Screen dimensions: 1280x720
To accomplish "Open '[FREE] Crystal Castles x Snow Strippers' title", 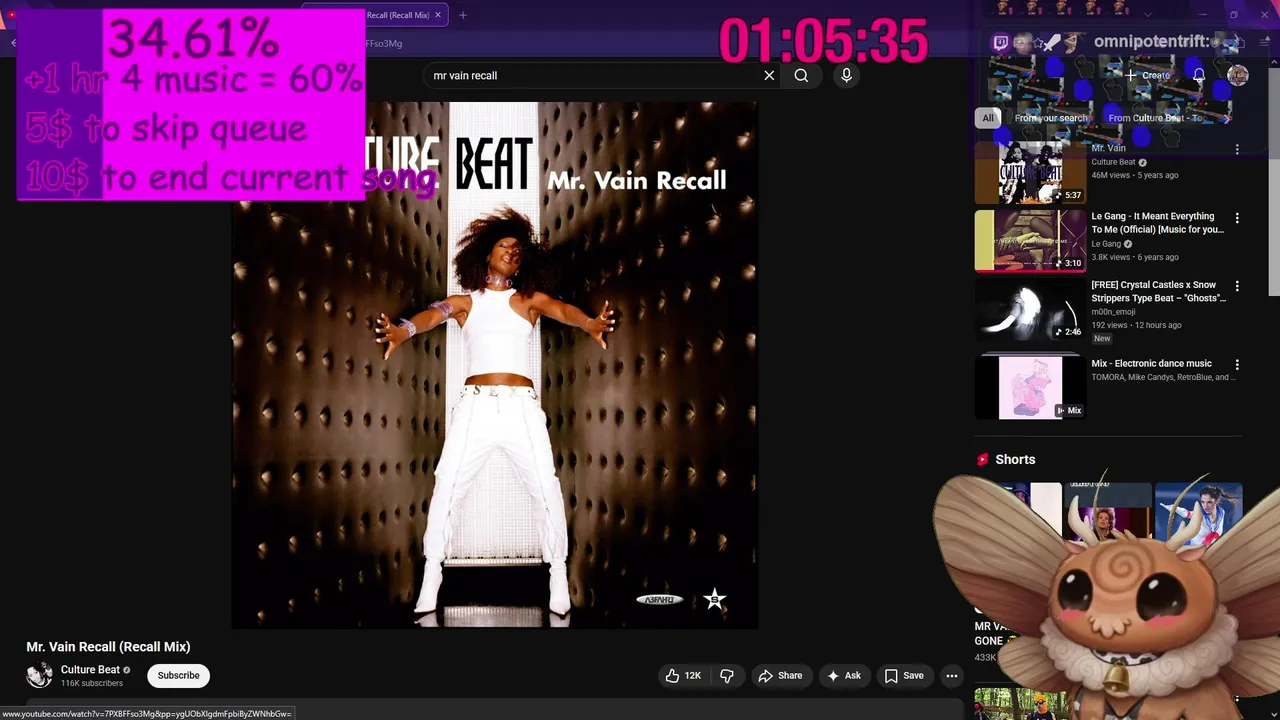I will [x=1158, y=291].
